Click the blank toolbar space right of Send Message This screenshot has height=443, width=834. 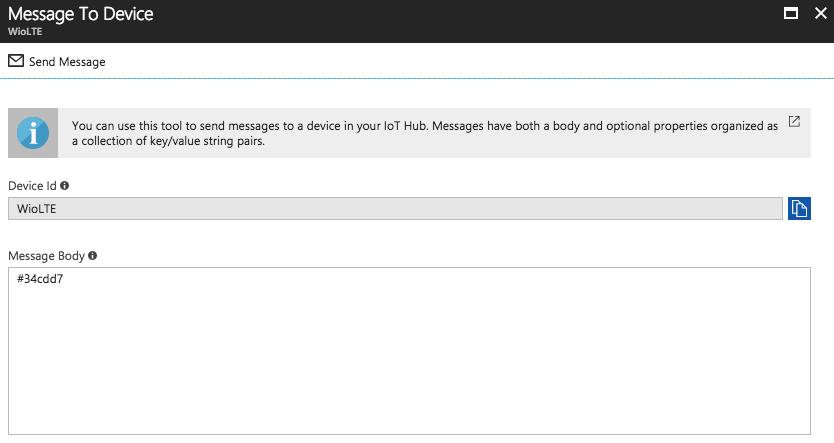pyautogui.click(x=450, y=61)
